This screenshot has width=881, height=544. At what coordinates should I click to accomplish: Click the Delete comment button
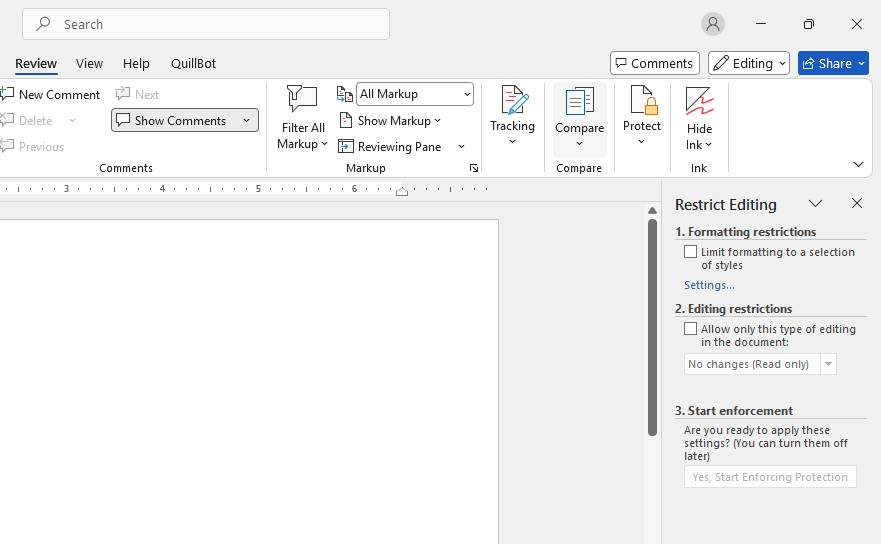click(27, 121)
